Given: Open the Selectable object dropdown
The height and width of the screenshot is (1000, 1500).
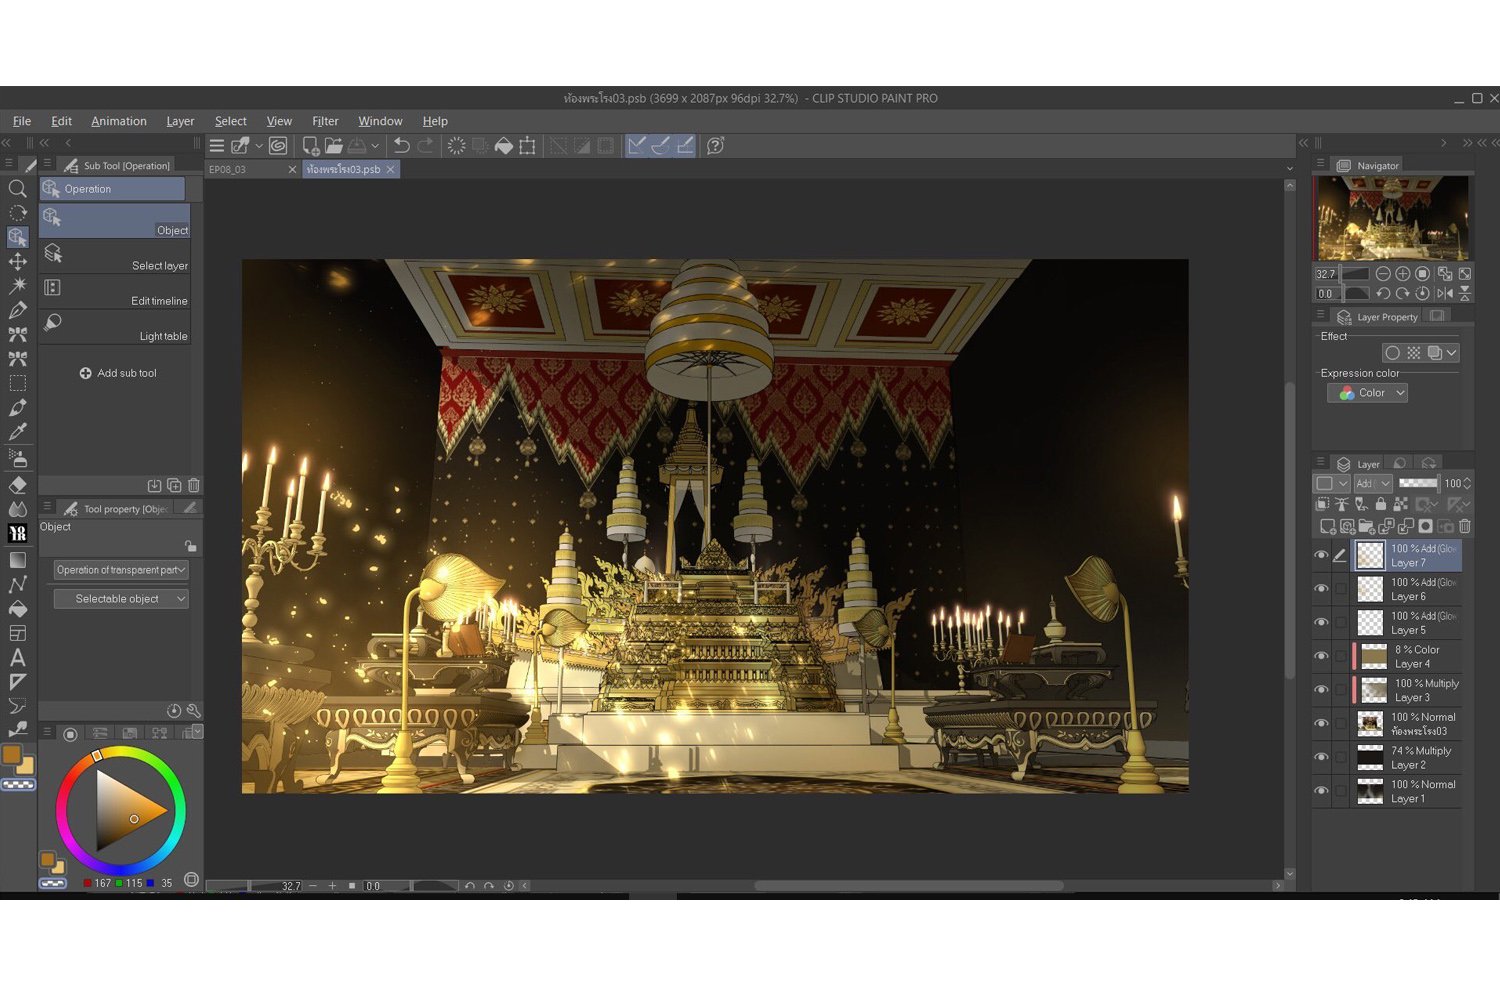Looking at the screenshot, I should coord(120,599).
